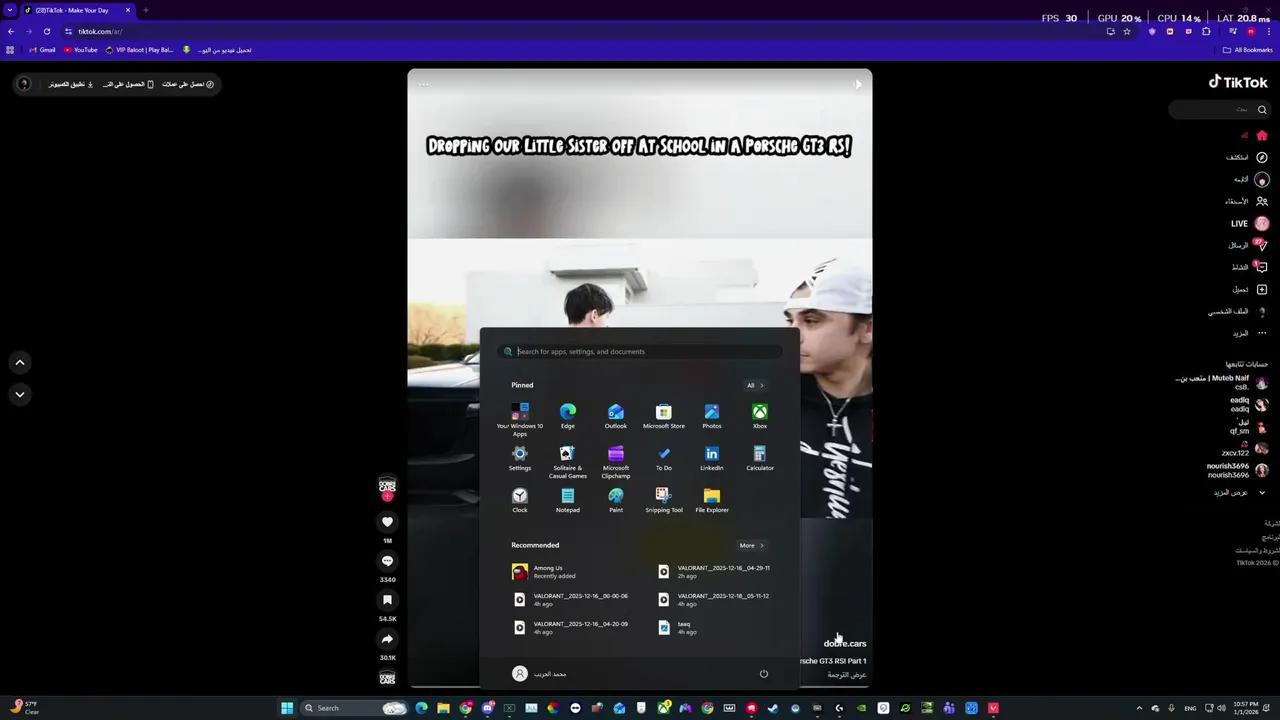Launch Calculator from Start menu
This screenshot has height=720, width=1280.
[x=760, y=458]
